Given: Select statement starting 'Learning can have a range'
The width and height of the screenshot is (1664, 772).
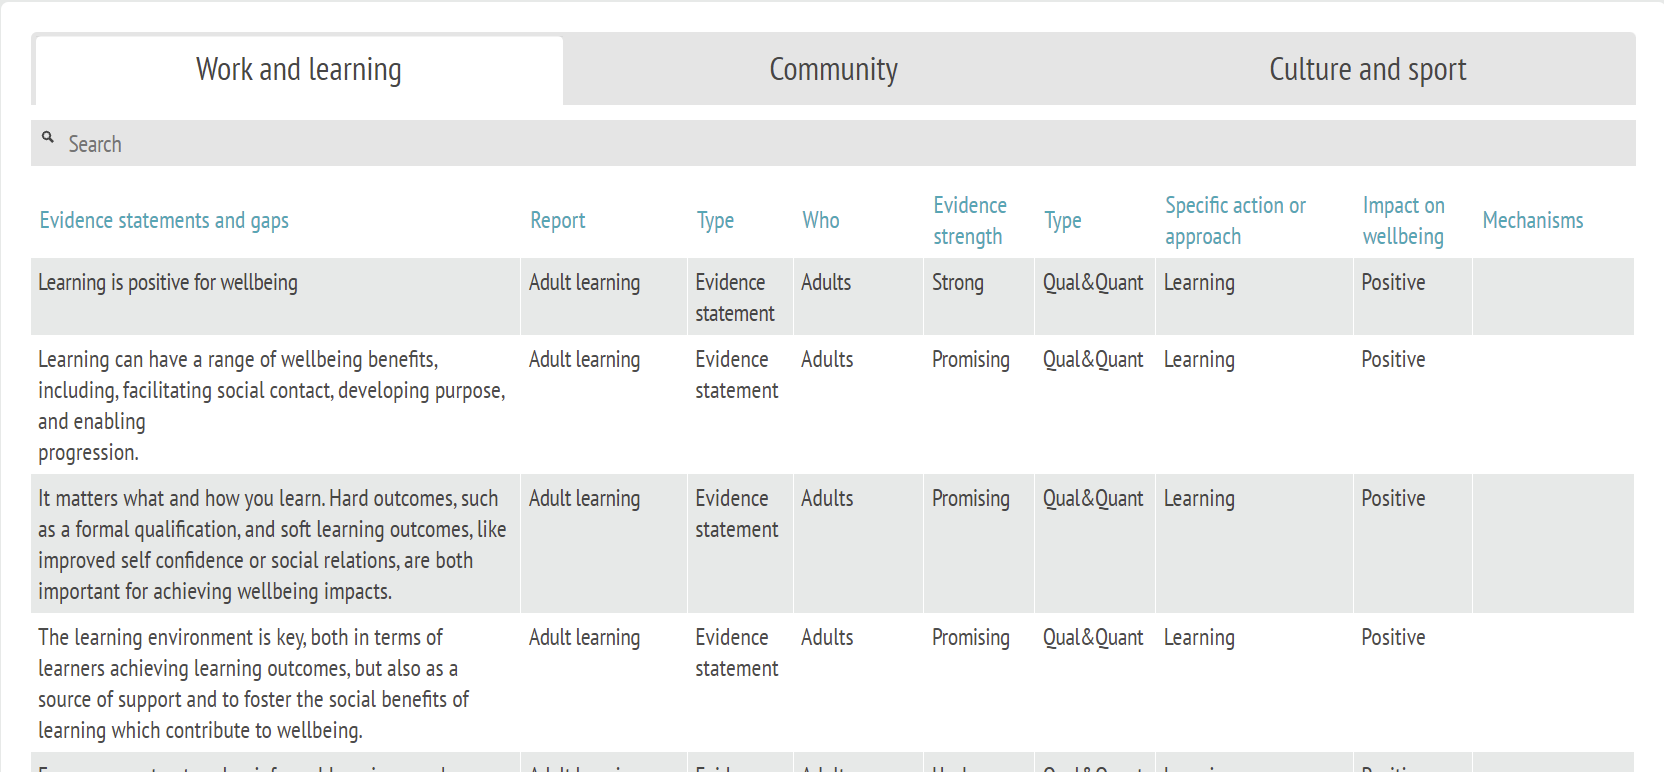Looking at the screenshot, I should (272, 406).
